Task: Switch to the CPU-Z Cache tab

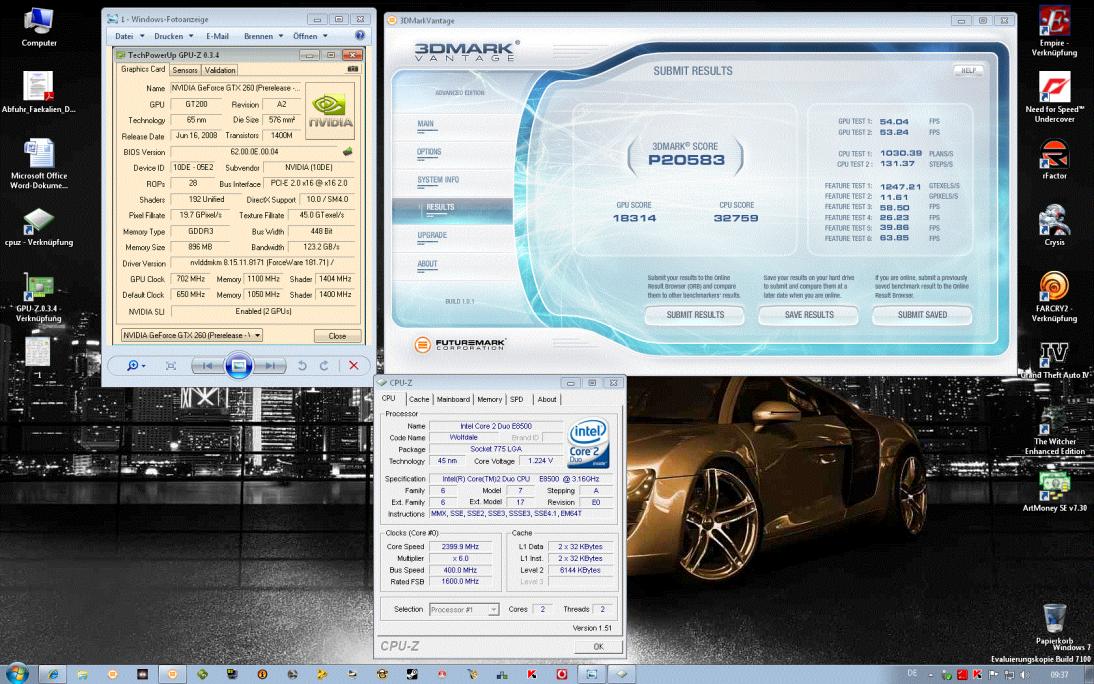Action: [419, 399]
